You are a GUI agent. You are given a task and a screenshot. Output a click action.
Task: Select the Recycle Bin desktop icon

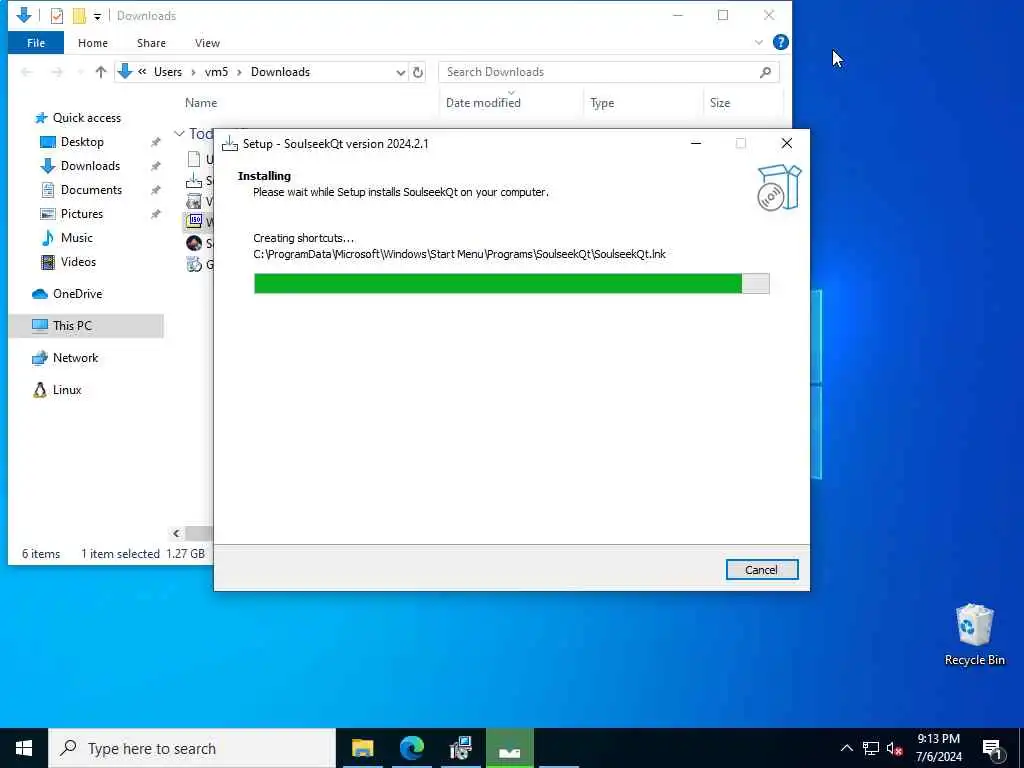coord(974,635)
